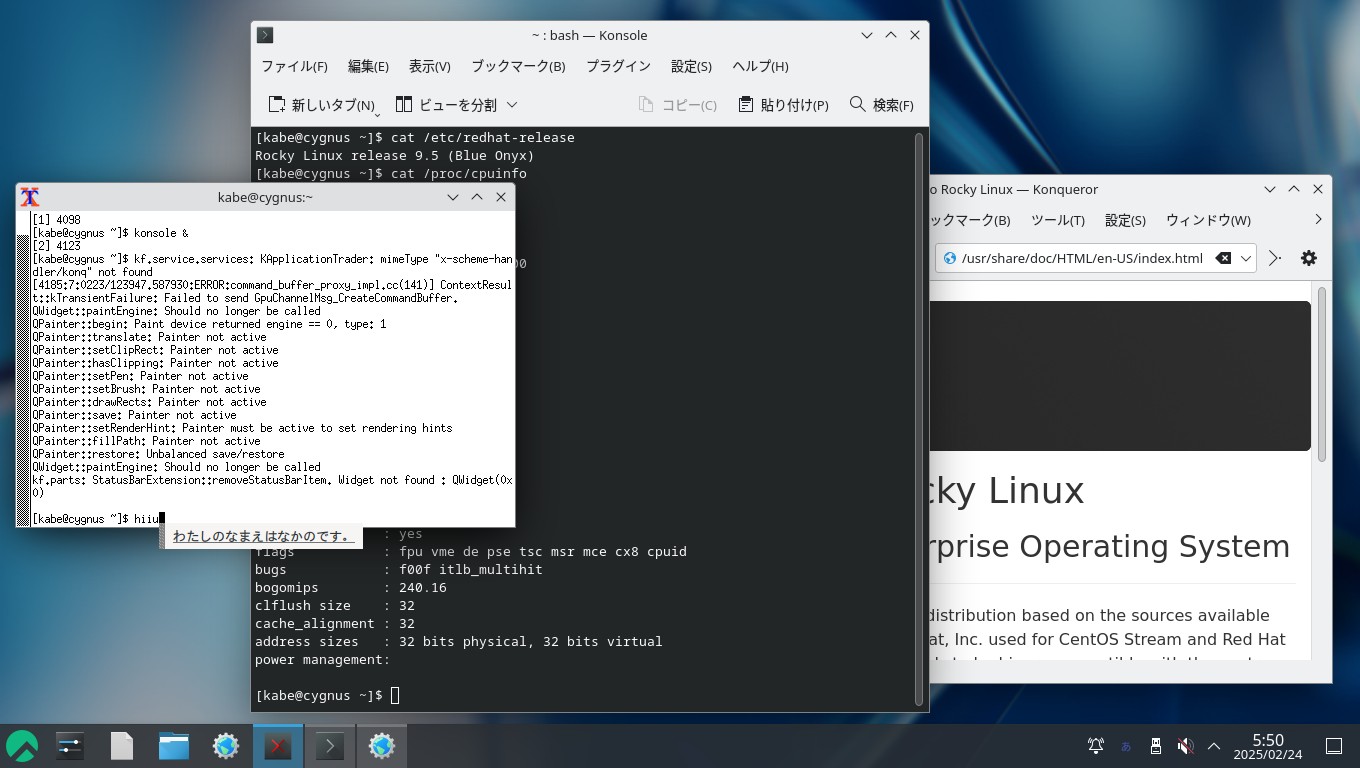
Task: Click ビューを分割 split view button
Action: 446,105
